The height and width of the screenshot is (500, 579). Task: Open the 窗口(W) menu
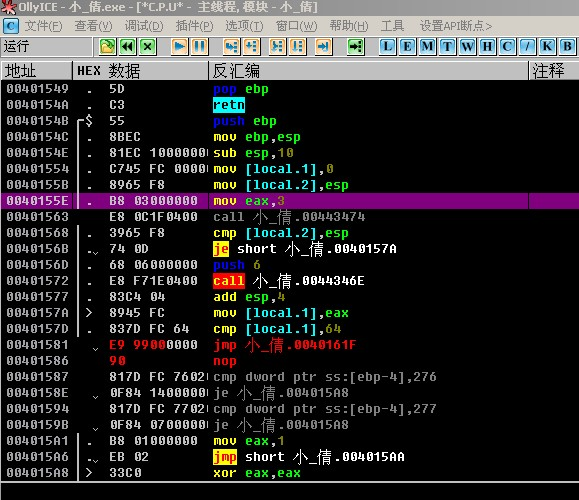297,26
